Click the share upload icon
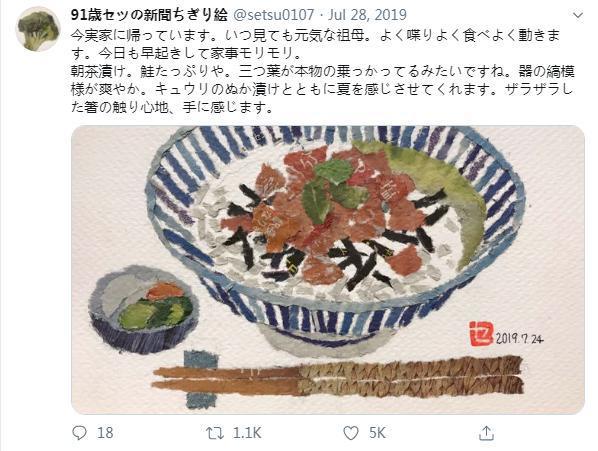The width and height of the screenshot is (598, 451). 486,433
